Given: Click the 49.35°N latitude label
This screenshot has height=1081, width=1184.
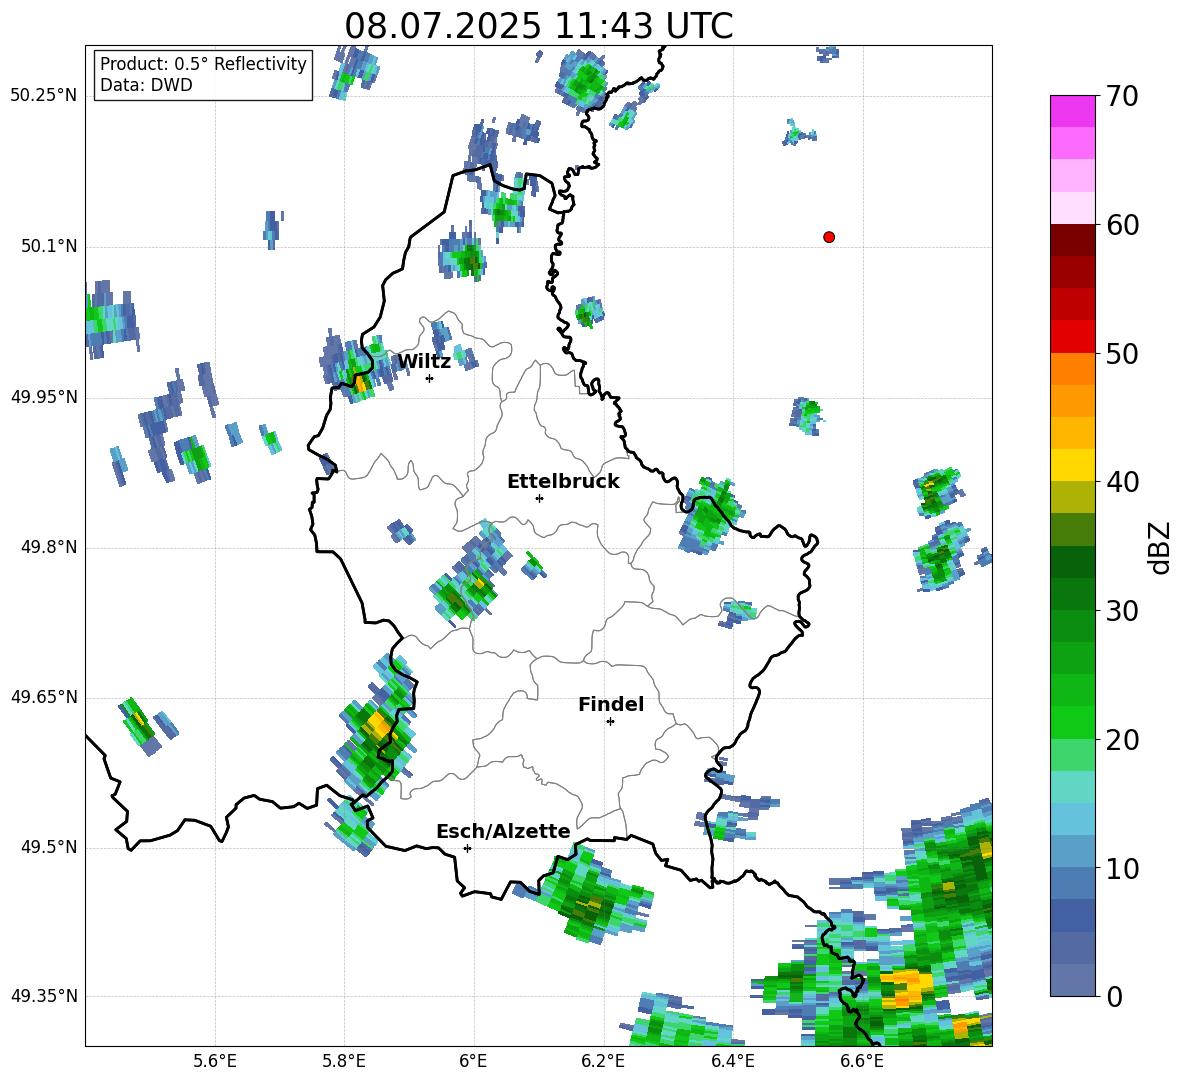Looking at the screenshot, I should 44,996.
